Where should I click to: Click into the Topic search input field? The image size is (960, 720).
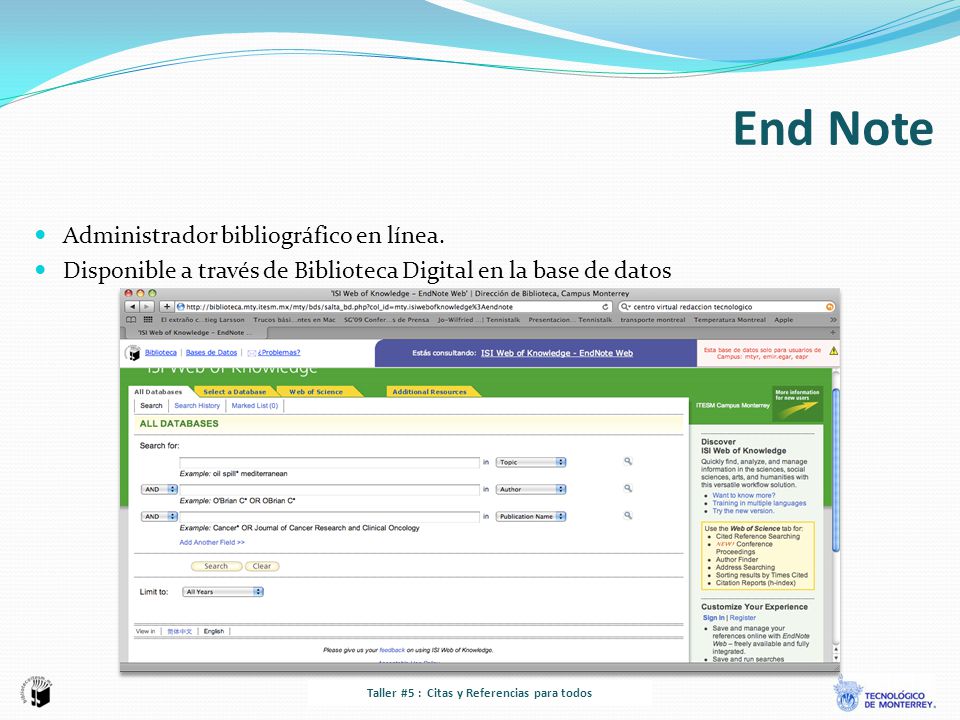pyautogui.click(x=329, y=462)
